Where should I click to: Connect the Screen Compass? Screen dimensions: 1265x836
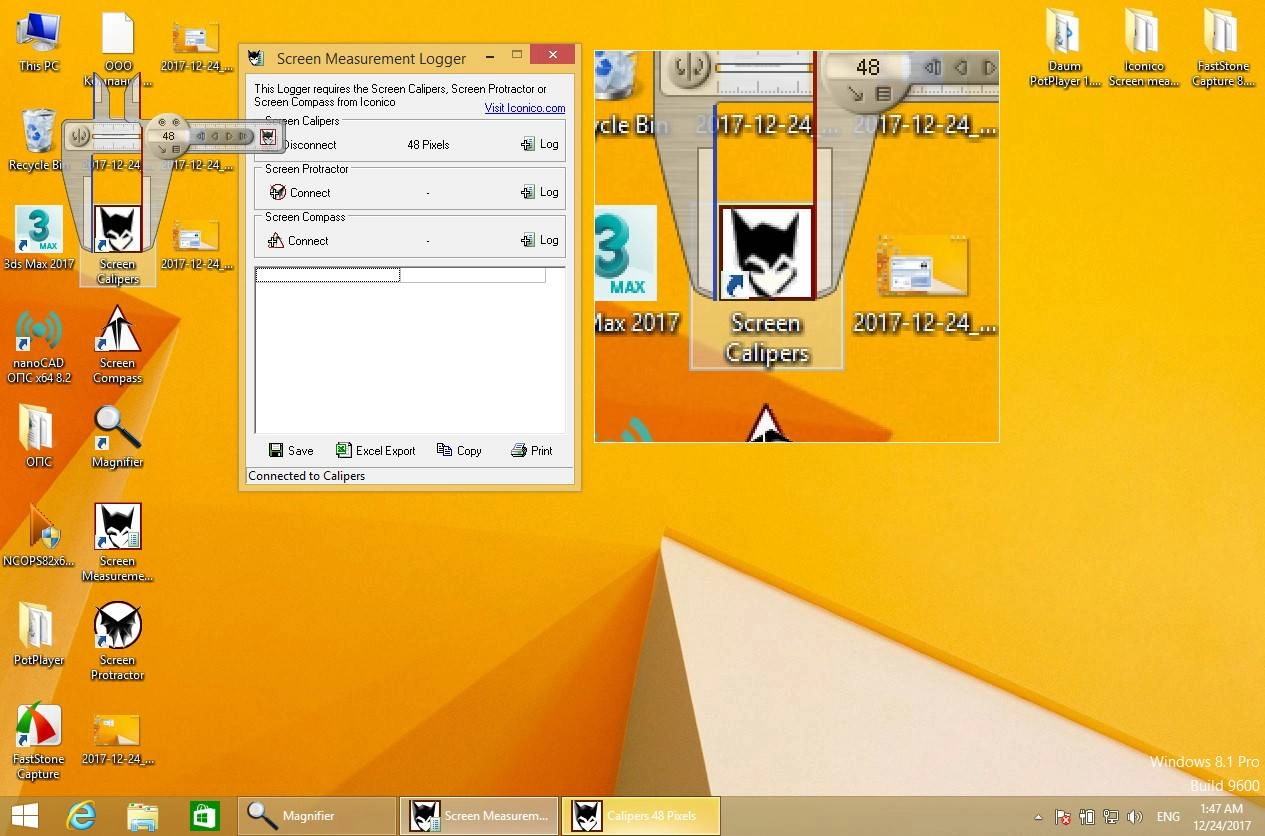tap(299, 241)
